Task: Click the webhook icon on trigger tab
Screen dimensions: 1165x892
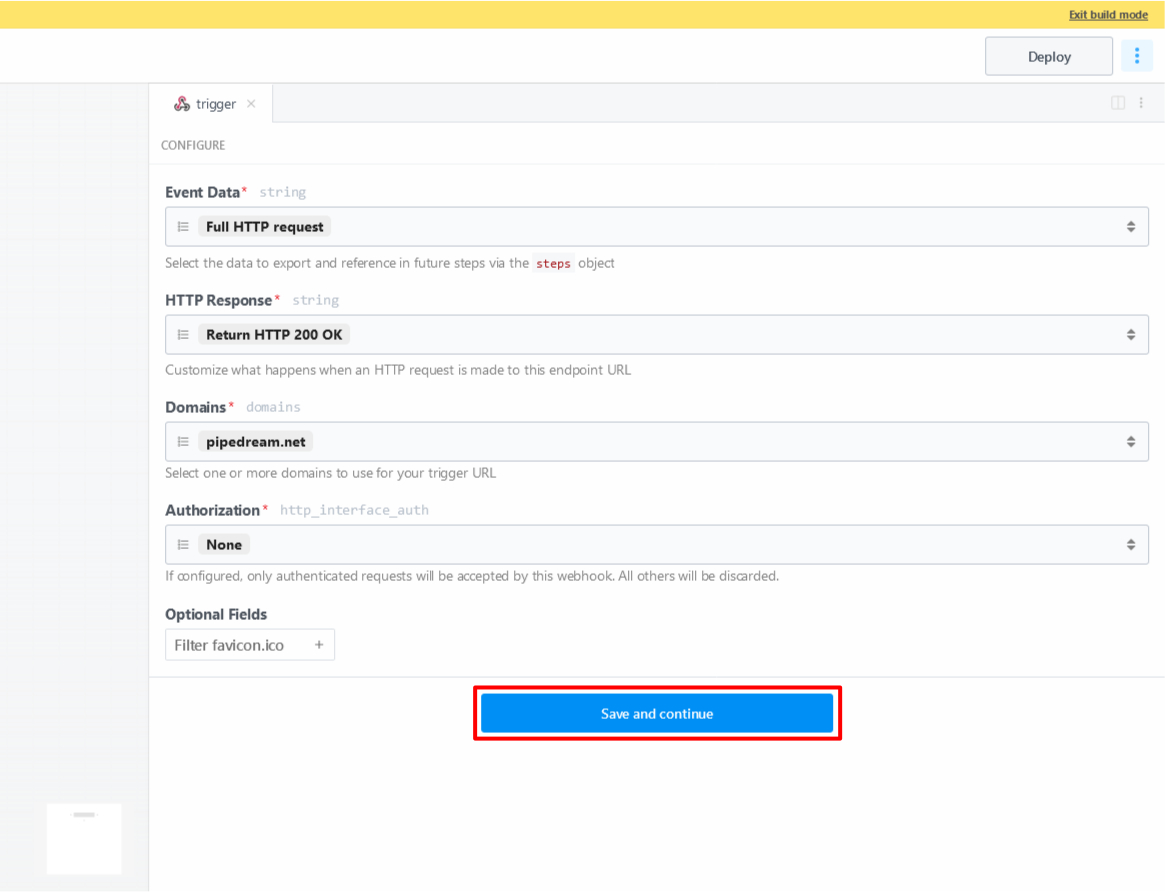Action: [x=181, y=104]
